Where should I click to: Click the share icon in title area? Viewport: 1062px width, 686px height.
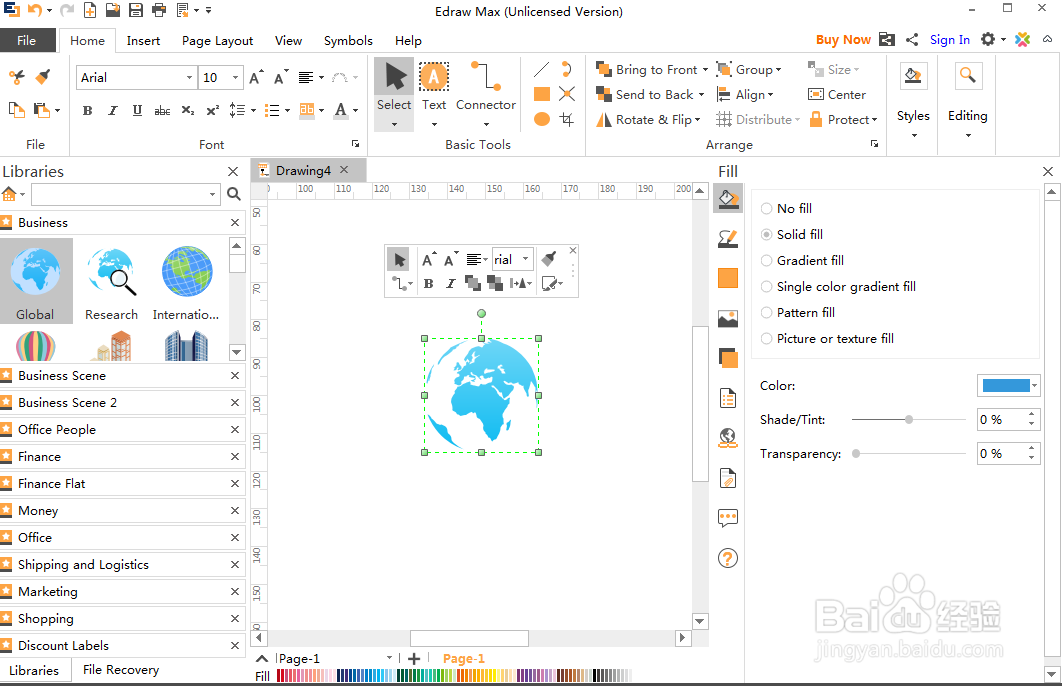pos(912,39)
